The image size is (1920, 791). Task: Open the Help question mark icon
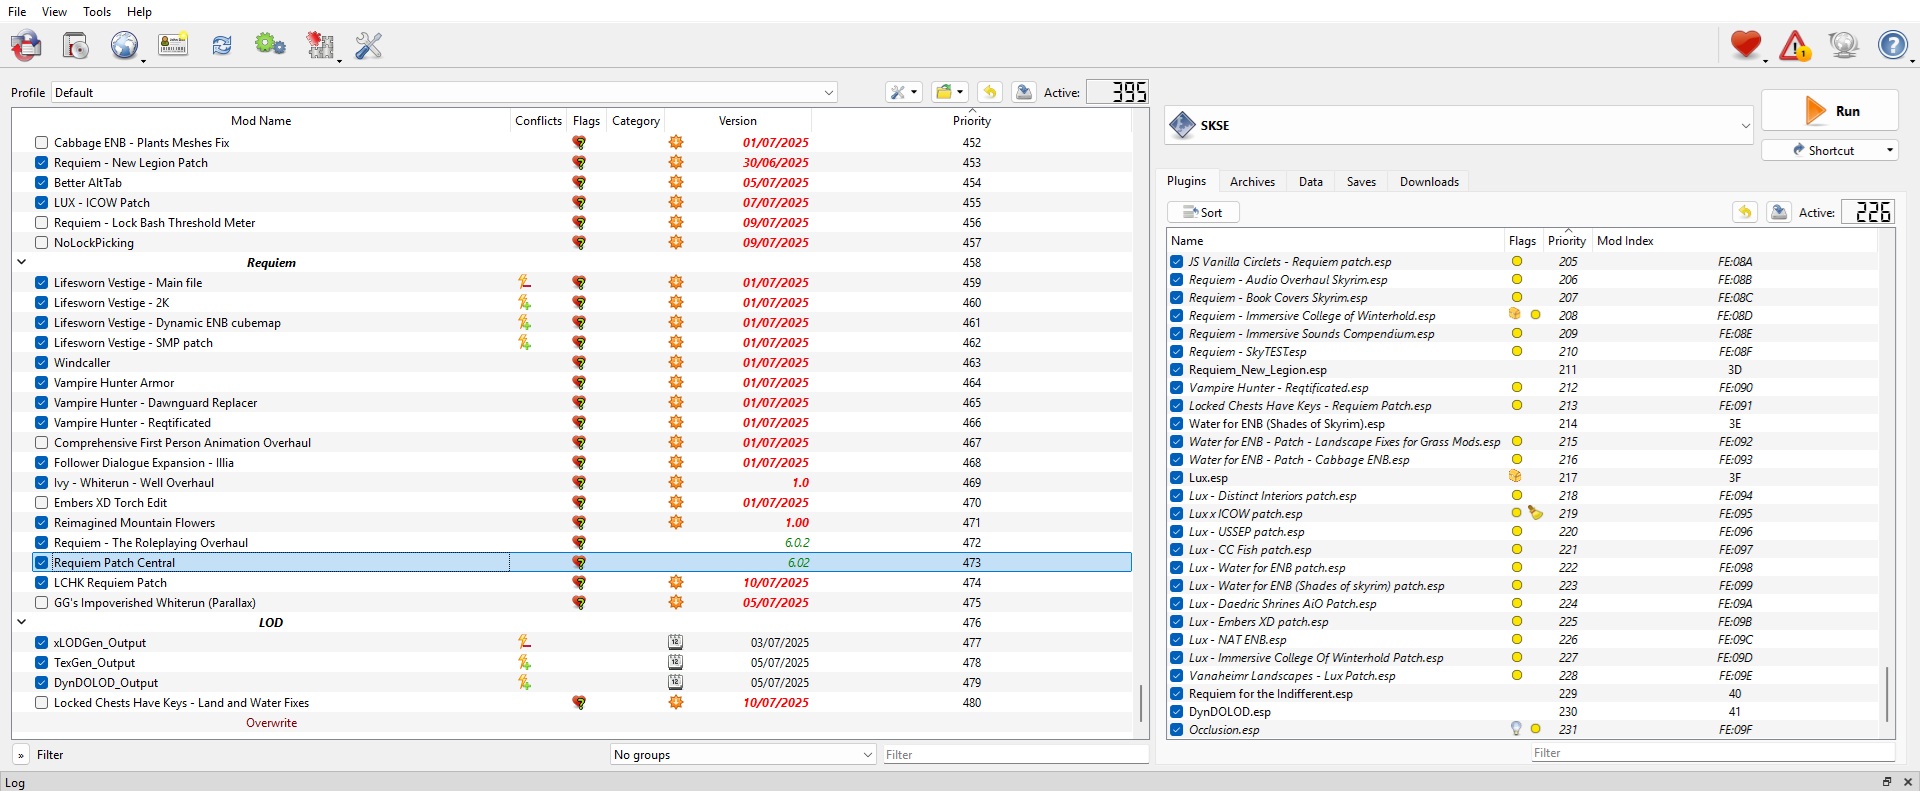click(1892, 45)
